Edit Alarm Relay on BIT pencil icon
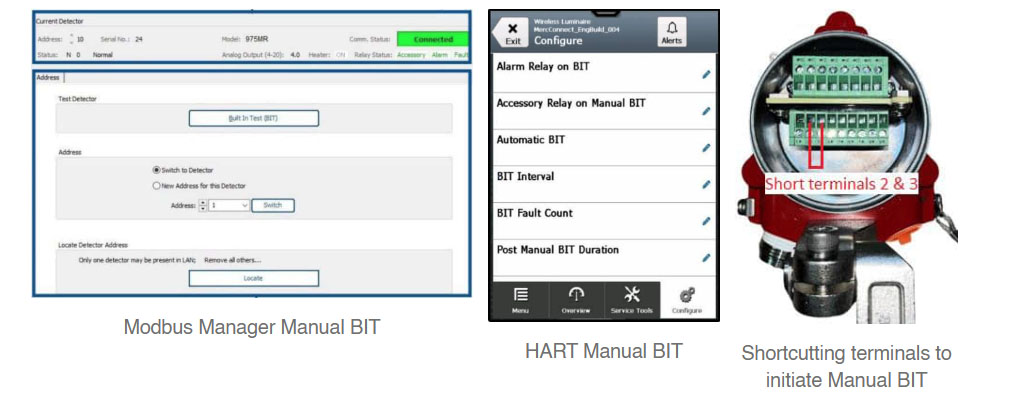This screenshot has width=1016, height=406. (706, 74)
